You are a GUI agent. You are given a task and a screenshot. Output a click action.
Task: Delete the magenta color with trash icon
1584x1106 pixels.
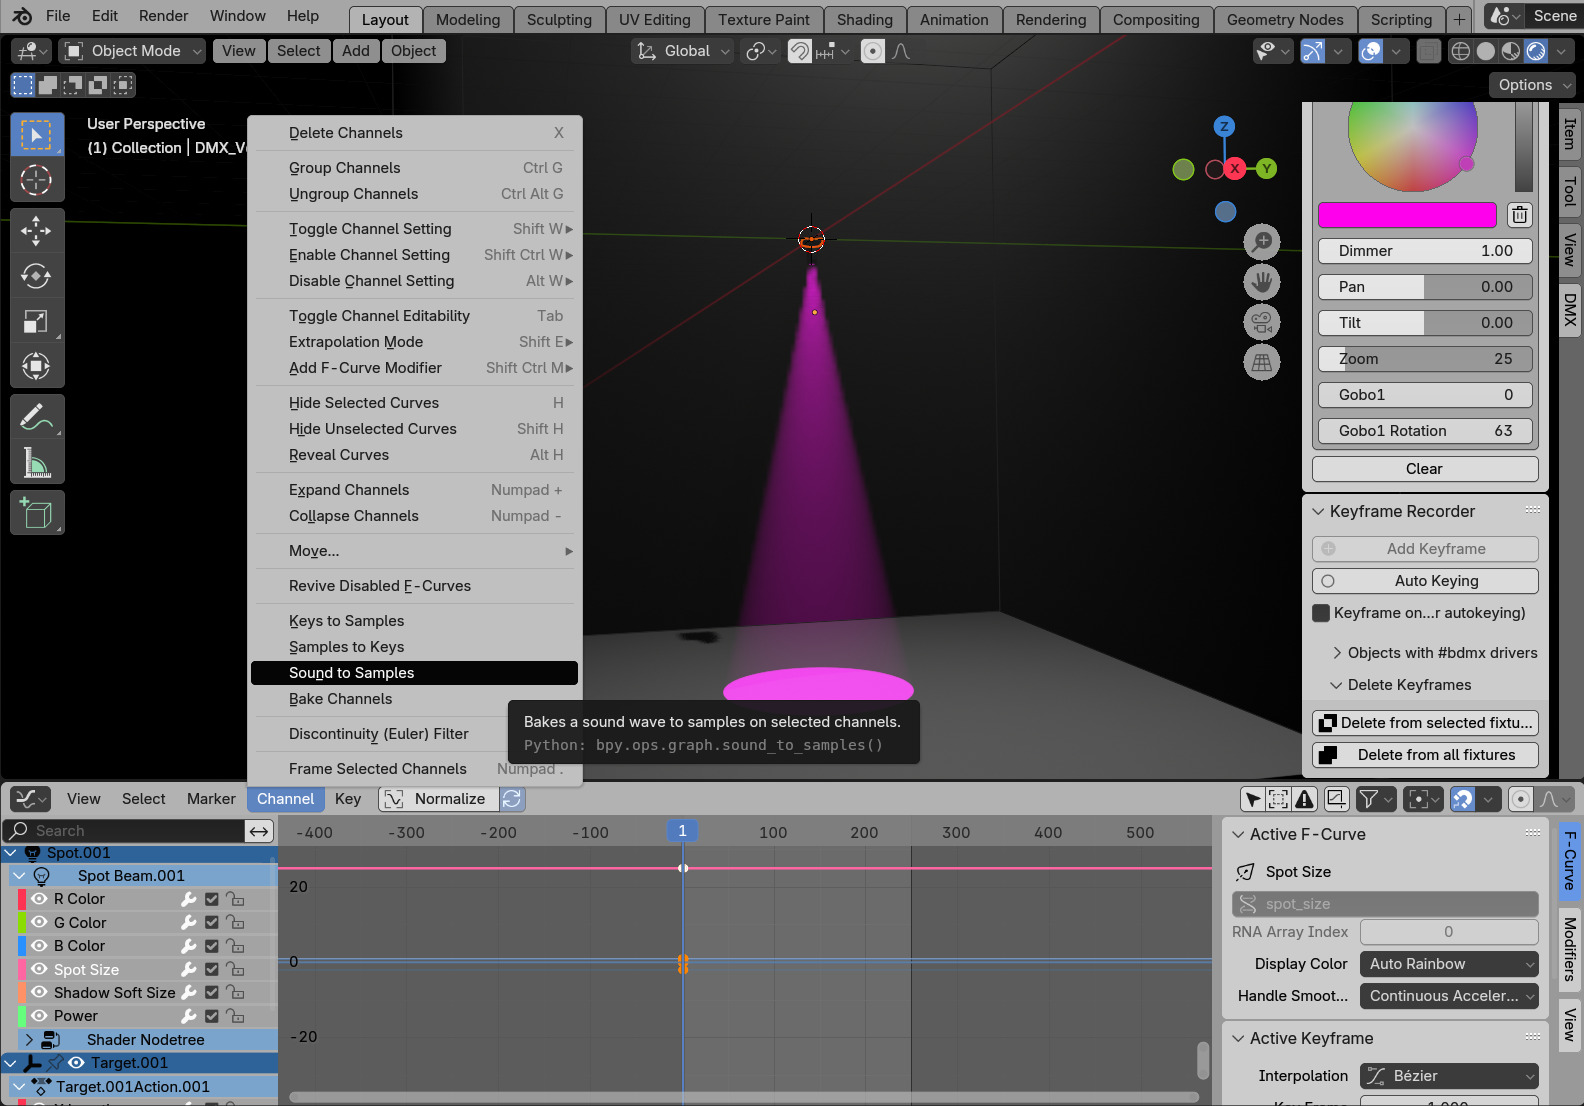[x=1520, y=215]
